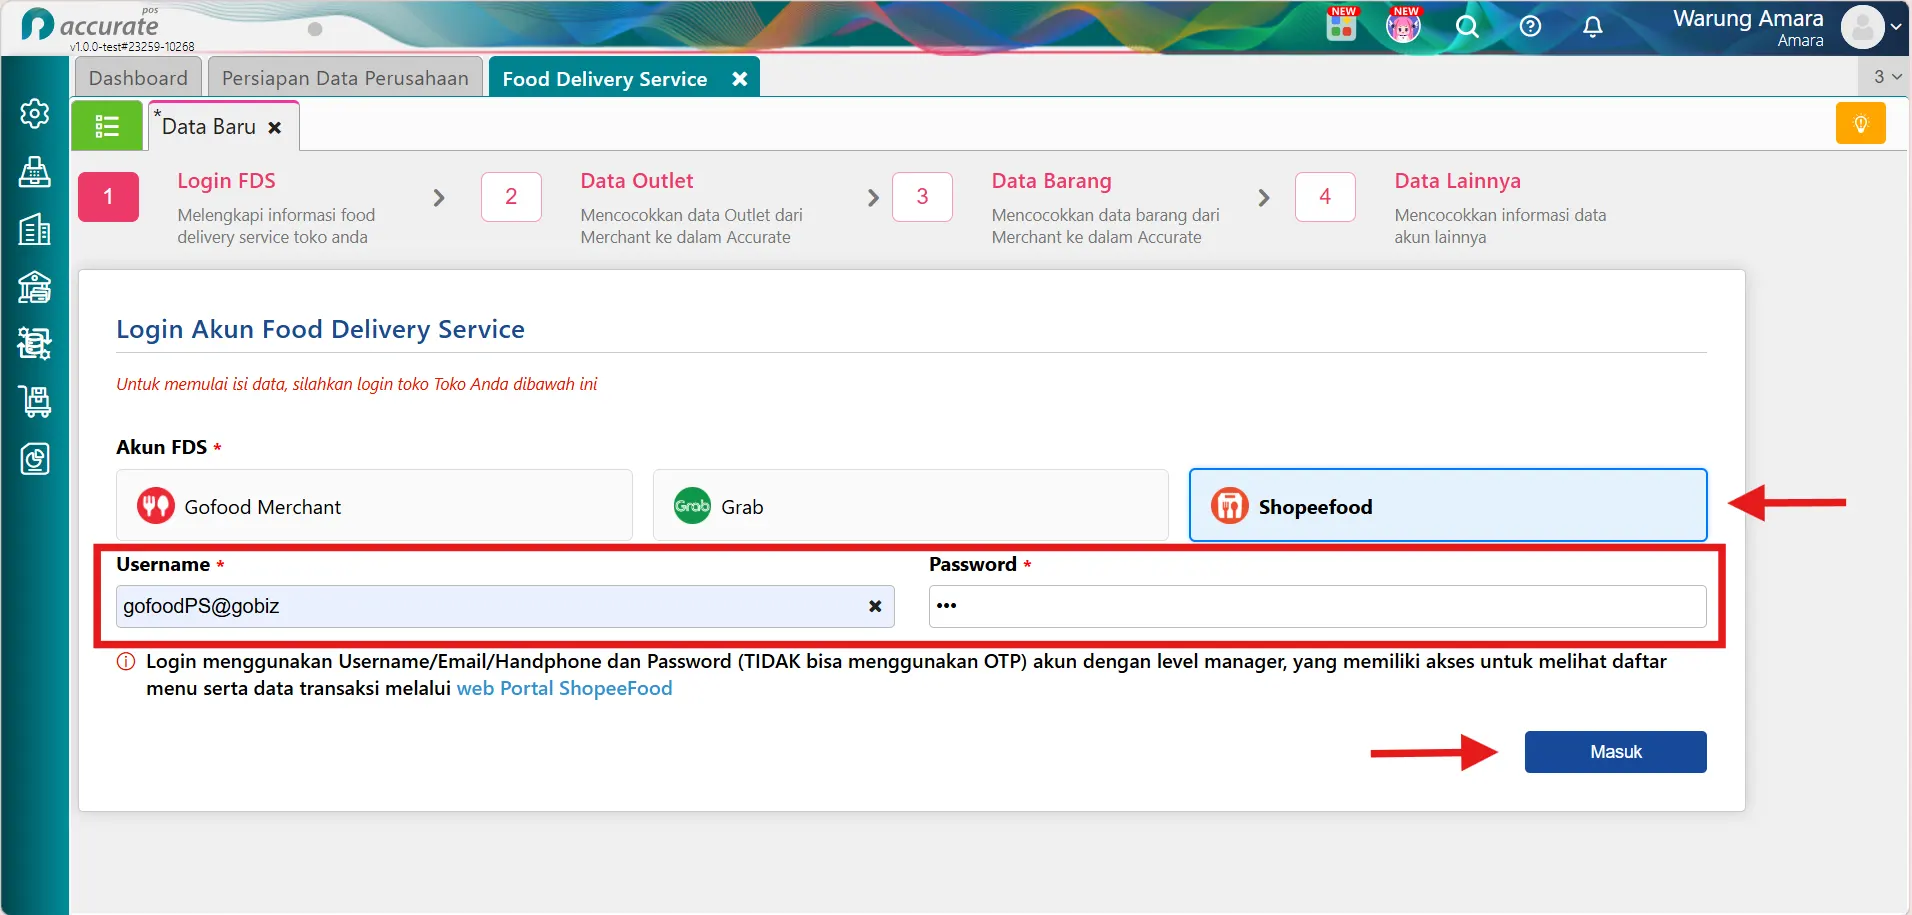
Task: Close the Food Delivery Service tab
Action: tap(740, 79)
